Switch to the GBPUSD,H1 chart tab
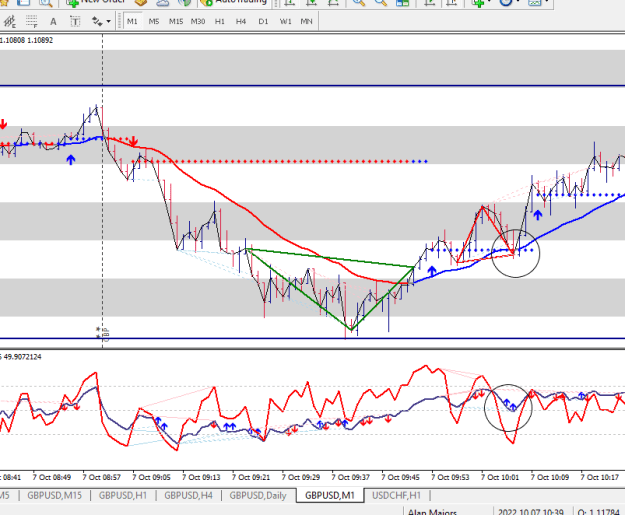Image resolution: width=625 pixels, height=515 pixels. click(123, 495)
